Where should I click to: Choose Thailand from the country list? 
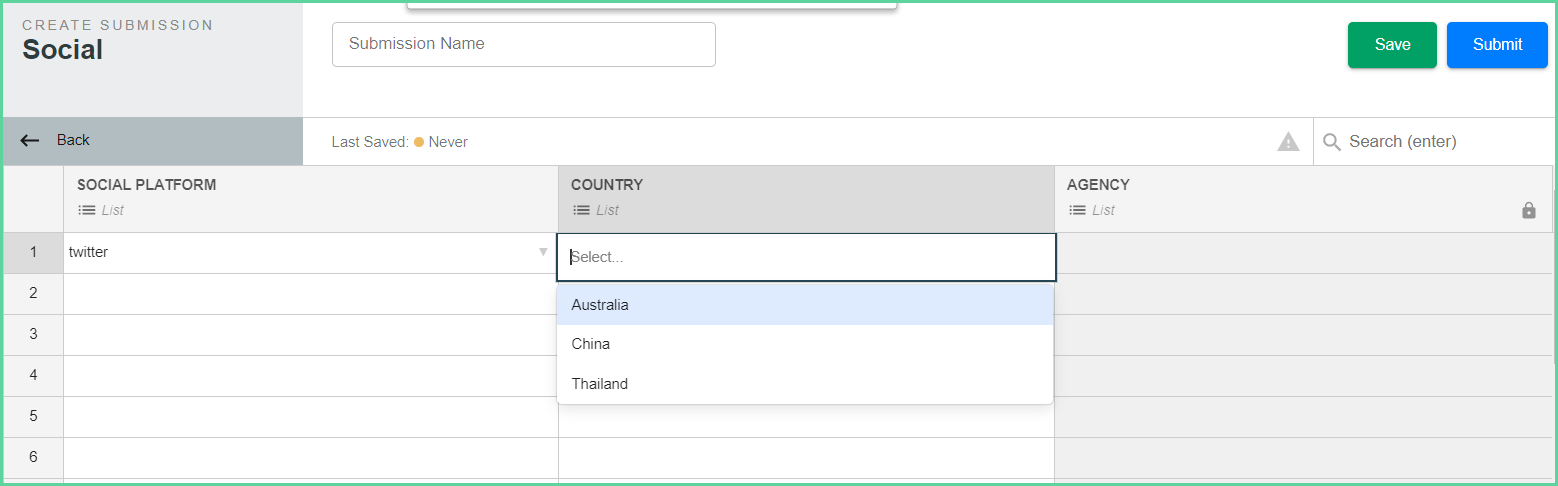(805, 384)
